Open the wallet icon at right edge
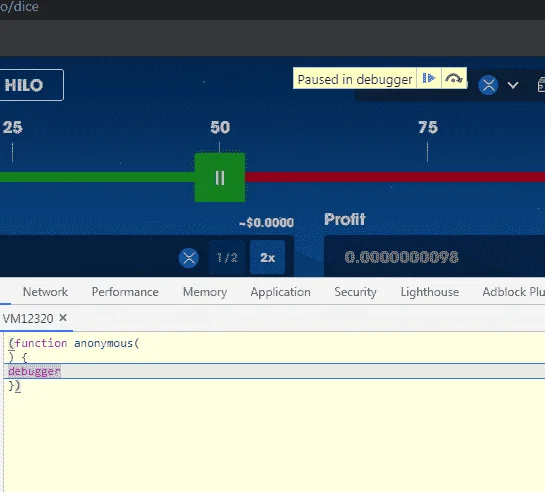Image resolution: width=545 pixels, height=492 pixels. [541, 85]
